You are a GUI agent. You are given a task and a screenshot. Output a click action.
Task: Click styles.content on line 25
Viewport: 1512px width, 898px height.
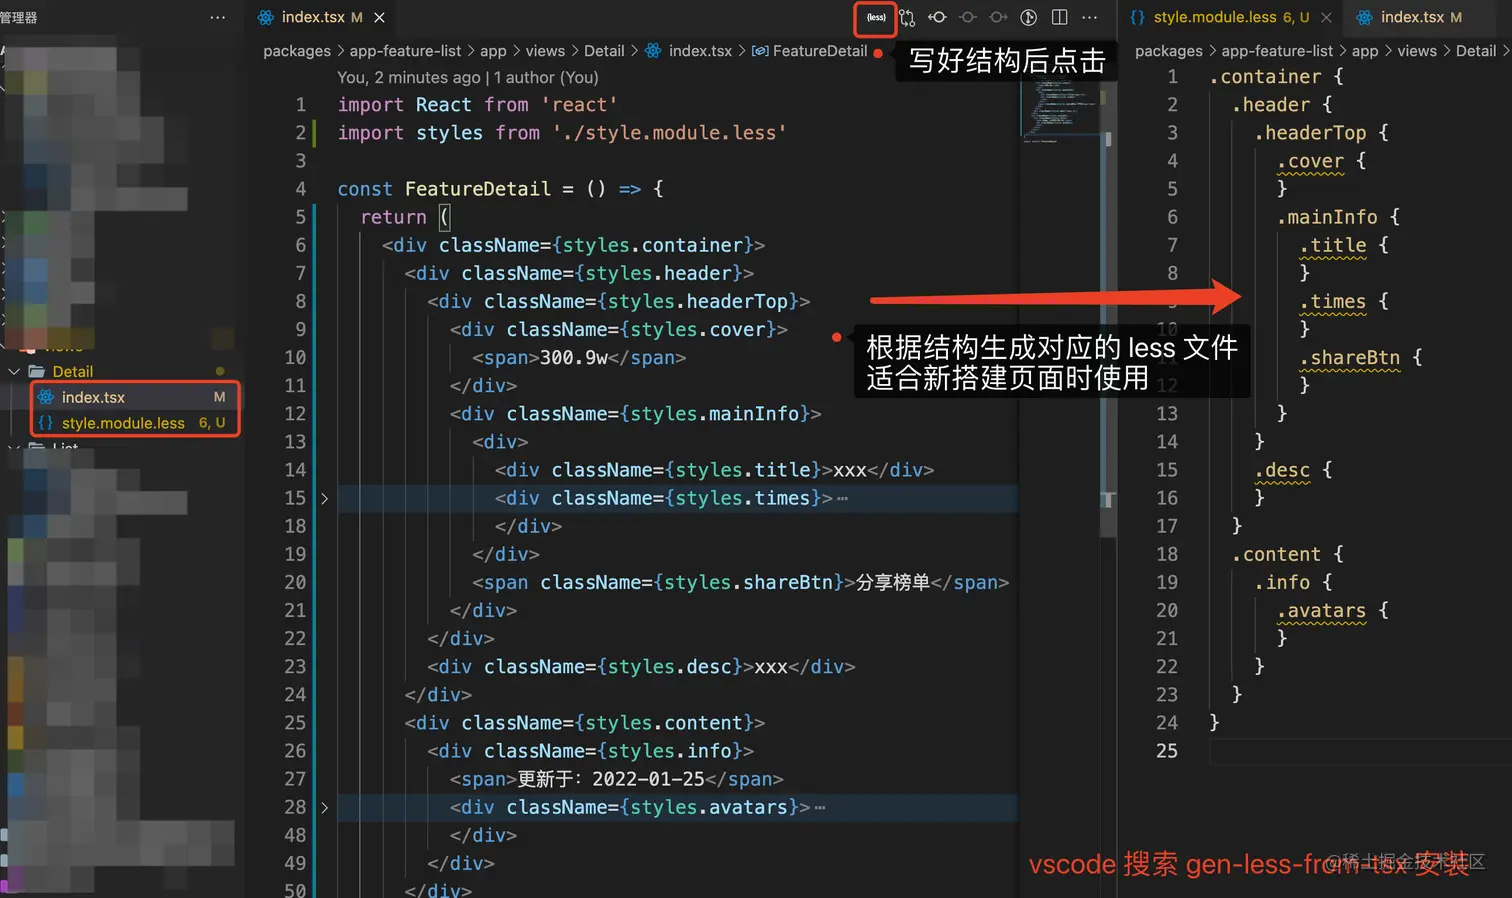tap(664, 723)
